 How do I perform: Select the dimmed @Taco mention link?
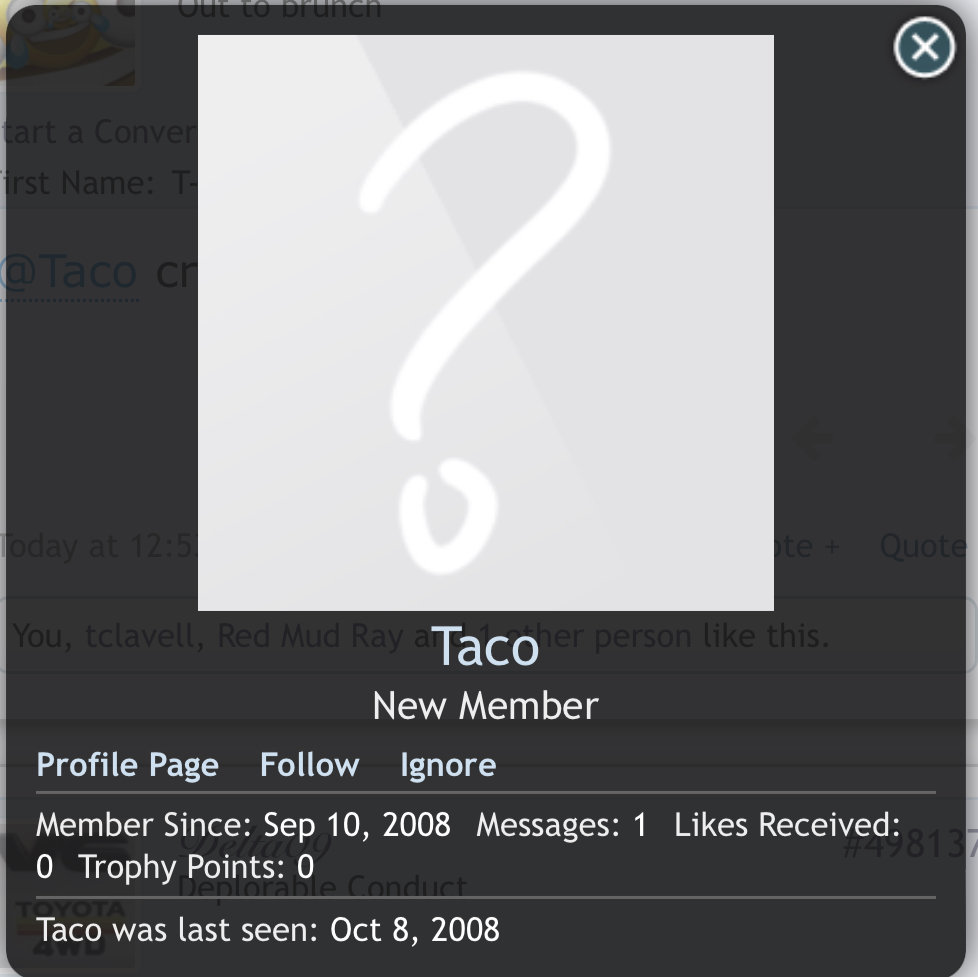click(69, 273)
